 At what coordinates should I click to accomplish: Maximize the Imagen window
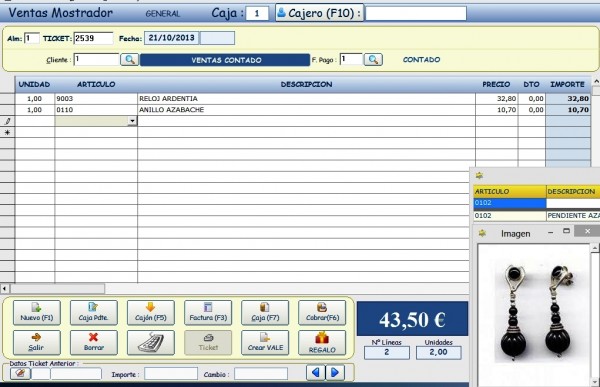567,231
